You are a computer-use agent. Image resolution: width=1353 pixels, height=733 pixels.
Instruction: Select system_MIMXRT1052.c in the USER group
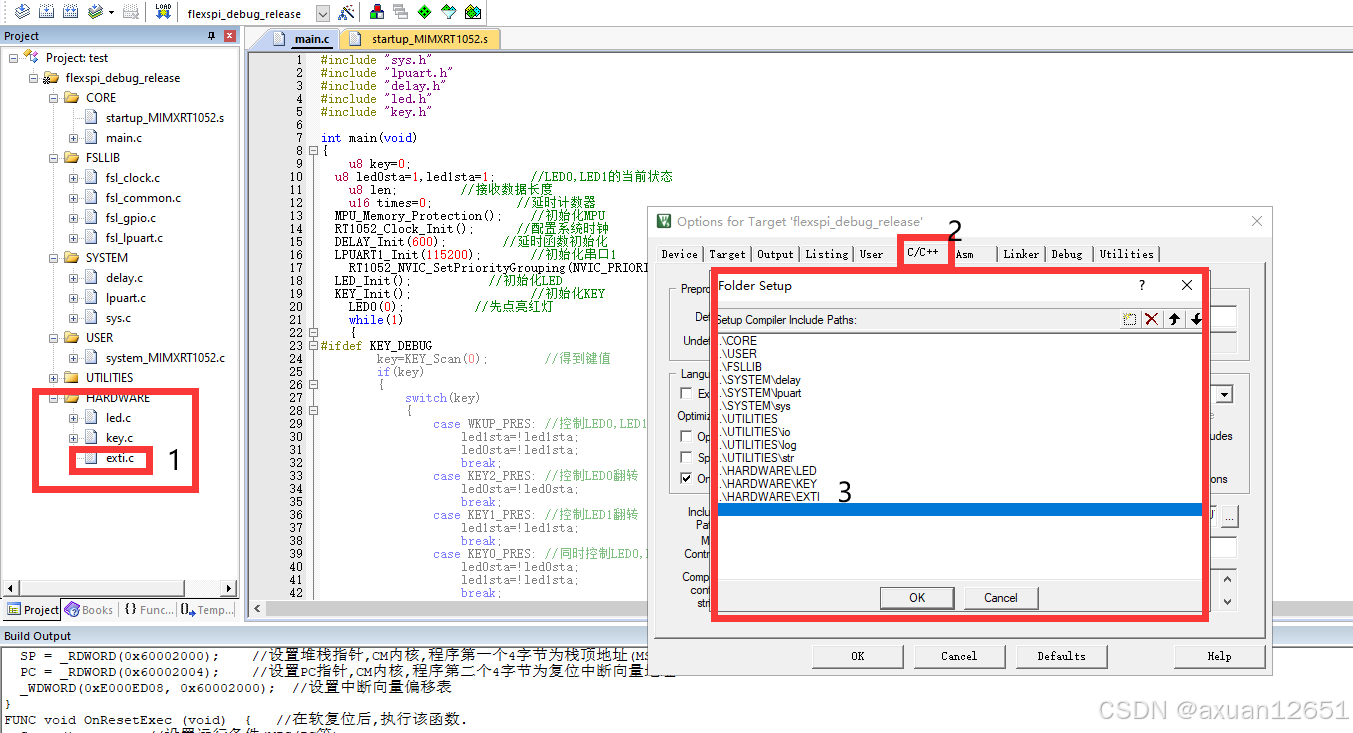[165, 358]
